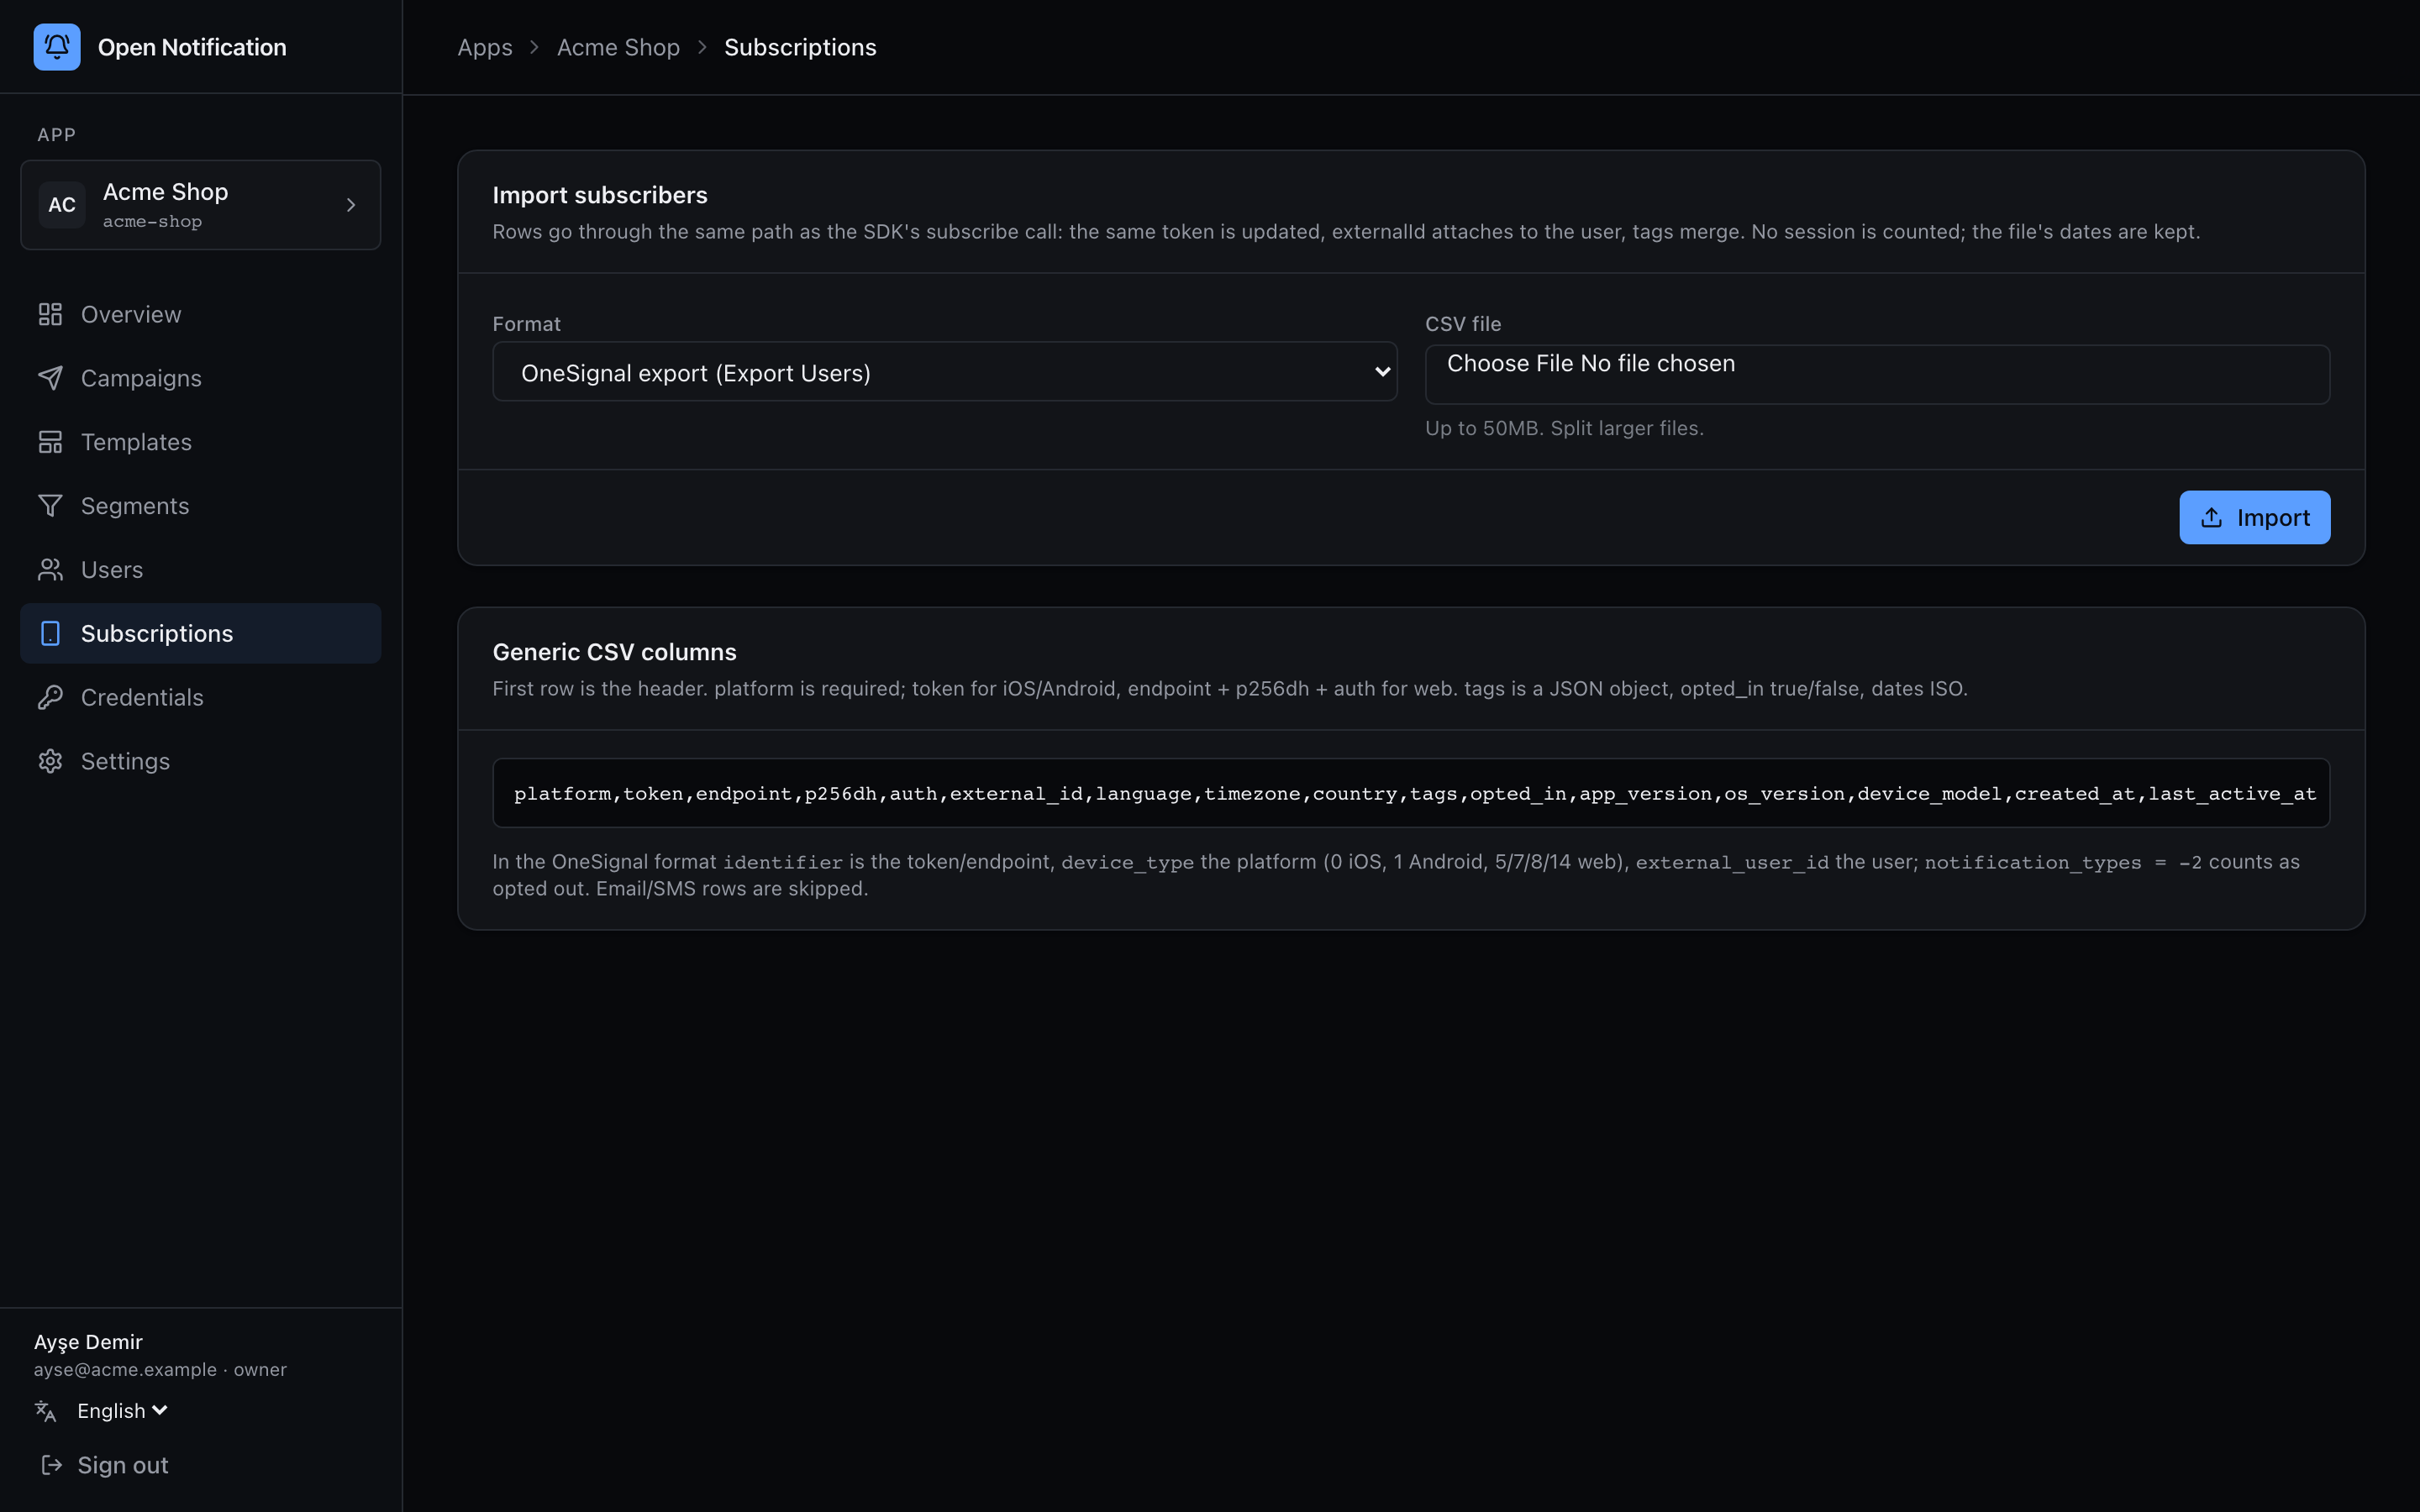Select the Subscriptions sidebar item
The width and height of the screenshot is (2420, 1512).
point(201,634)
